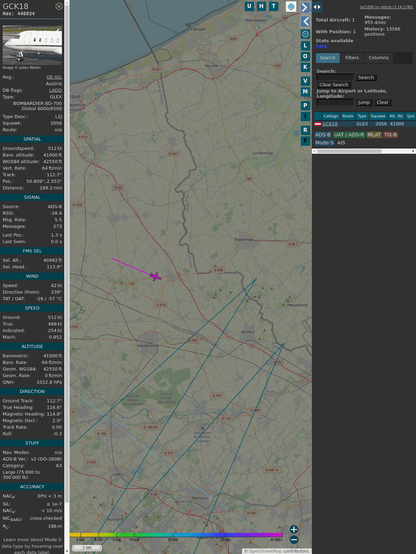The height and width of the screenshot is (554, 416).
Task: Click the TIS-B legend label
Action: [390, 135]
